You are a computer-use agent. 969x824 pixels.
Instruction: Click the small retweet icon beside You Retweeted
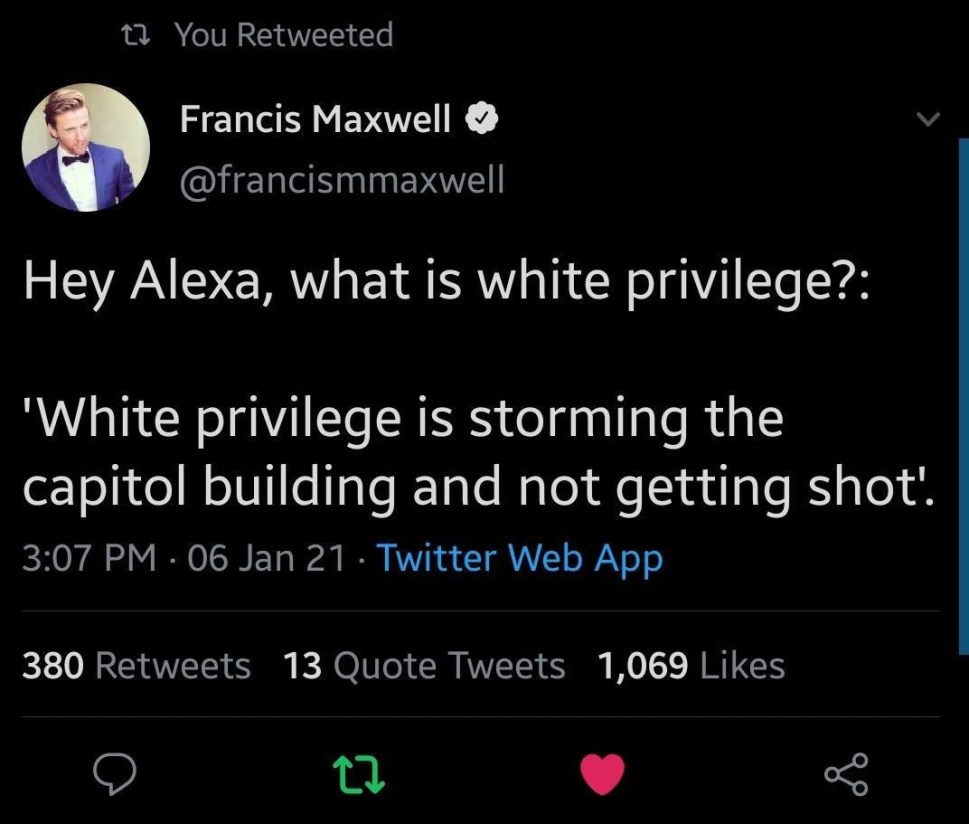point(132,35)
